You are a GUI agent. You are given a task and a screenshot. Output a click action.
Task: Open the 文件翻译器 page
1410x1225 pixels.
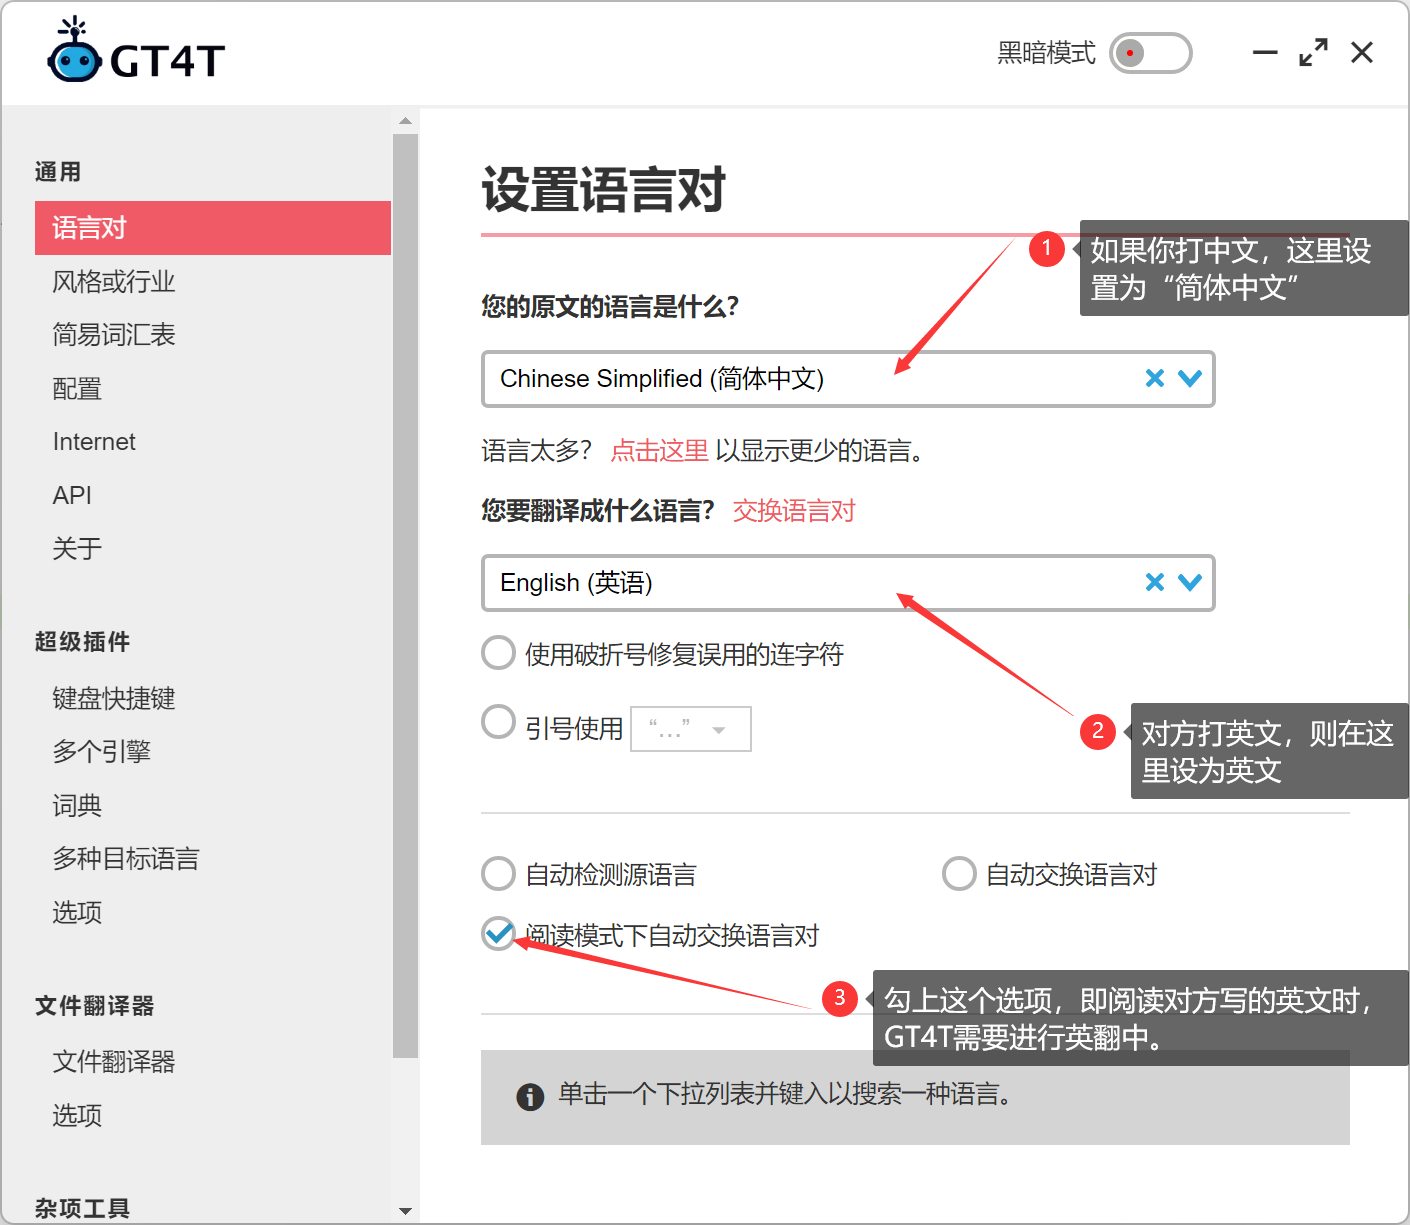(113, 1062)
